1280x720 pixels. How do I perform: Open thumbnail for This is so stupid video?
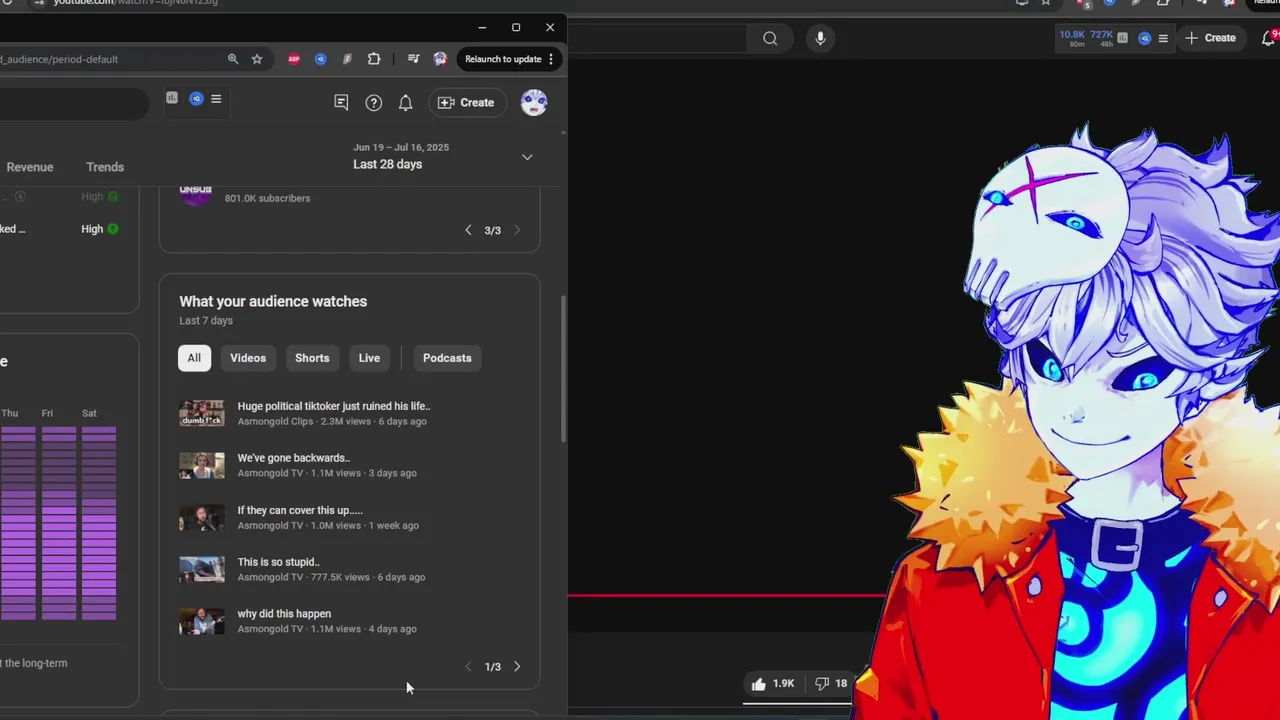point(202,569)
